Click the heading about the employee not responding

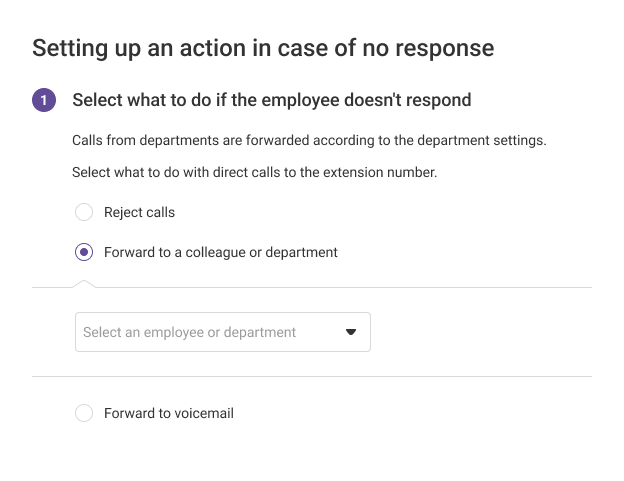271,100
